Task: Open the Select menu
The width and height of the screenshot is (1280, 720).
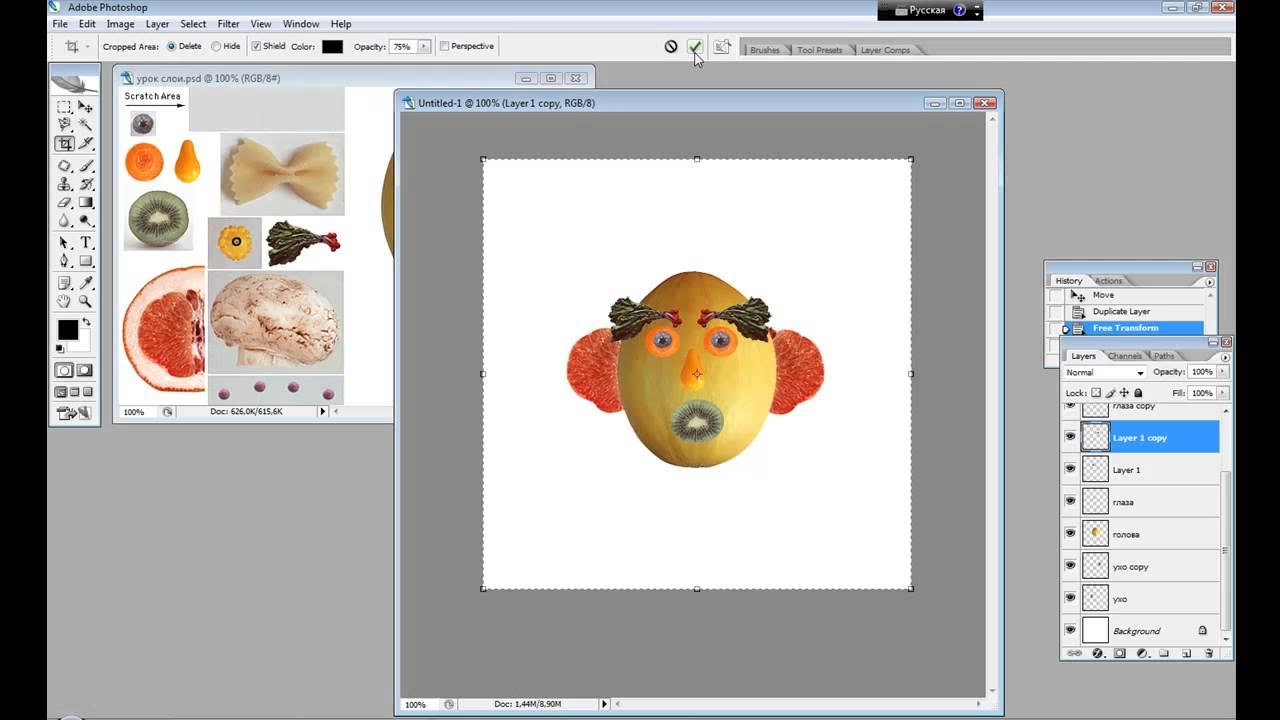Action: point(193,24)
